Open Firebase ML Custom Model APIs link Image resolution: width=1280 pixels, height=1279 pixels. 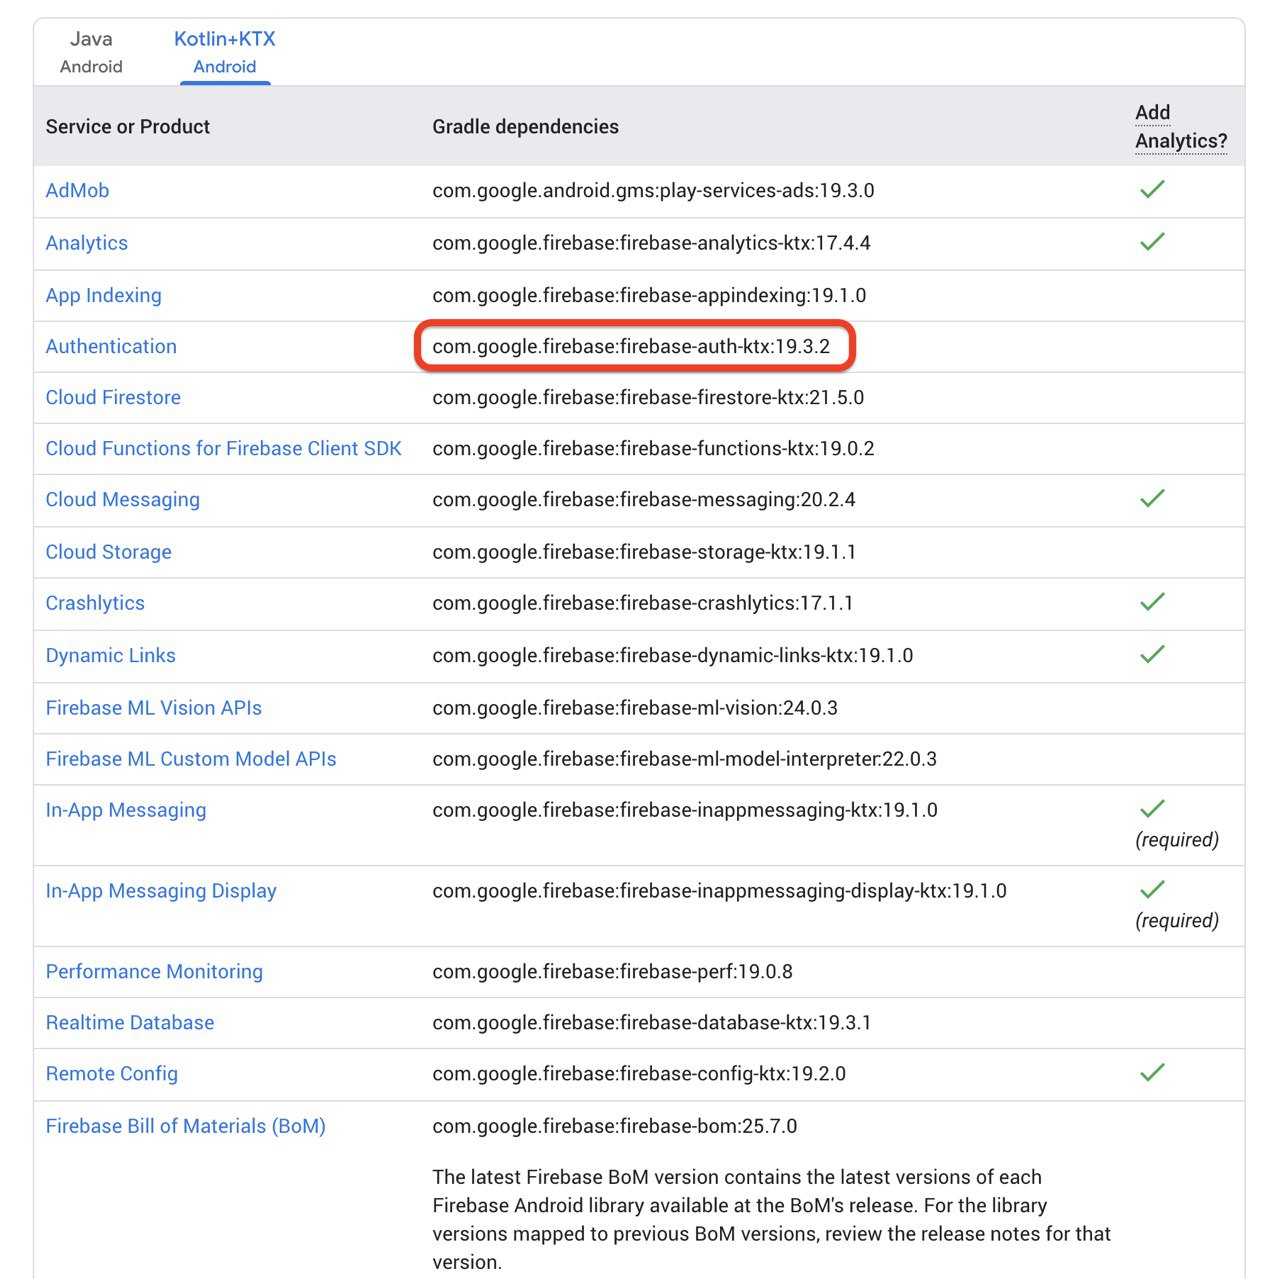click(190, 759)
